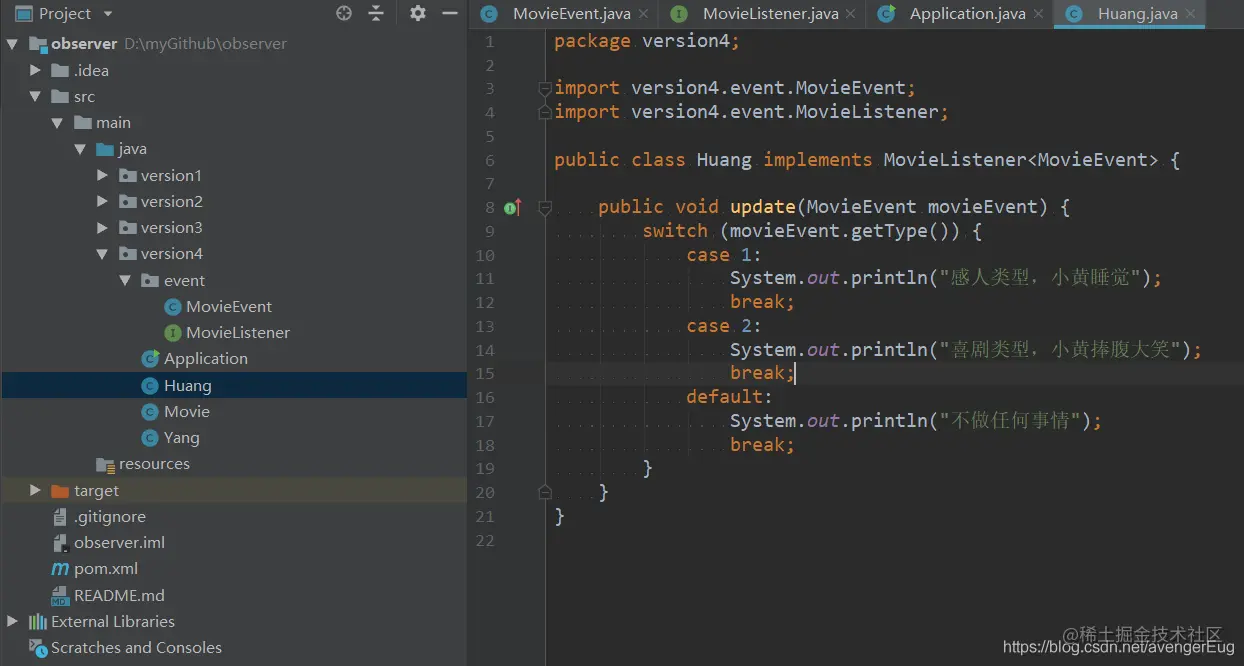Select the resources folder
This screenshot has width=1244, height=666.
[x=154, y=463]
